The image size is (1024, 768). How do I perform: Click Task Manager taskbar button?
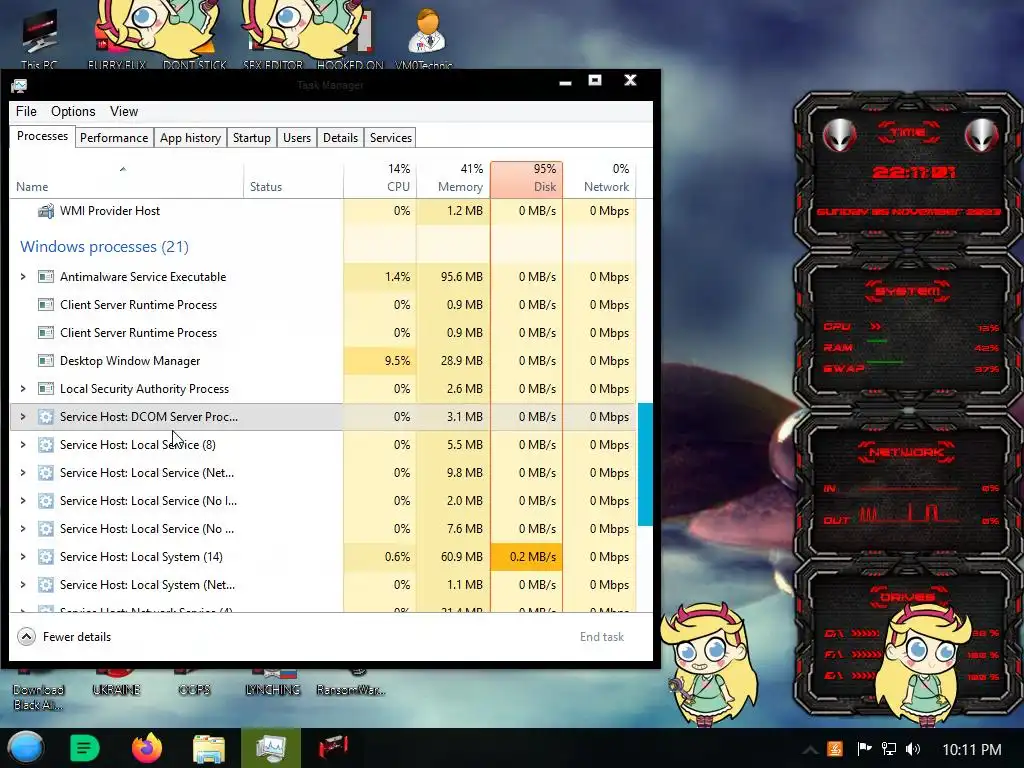click(x=271, y=748)
